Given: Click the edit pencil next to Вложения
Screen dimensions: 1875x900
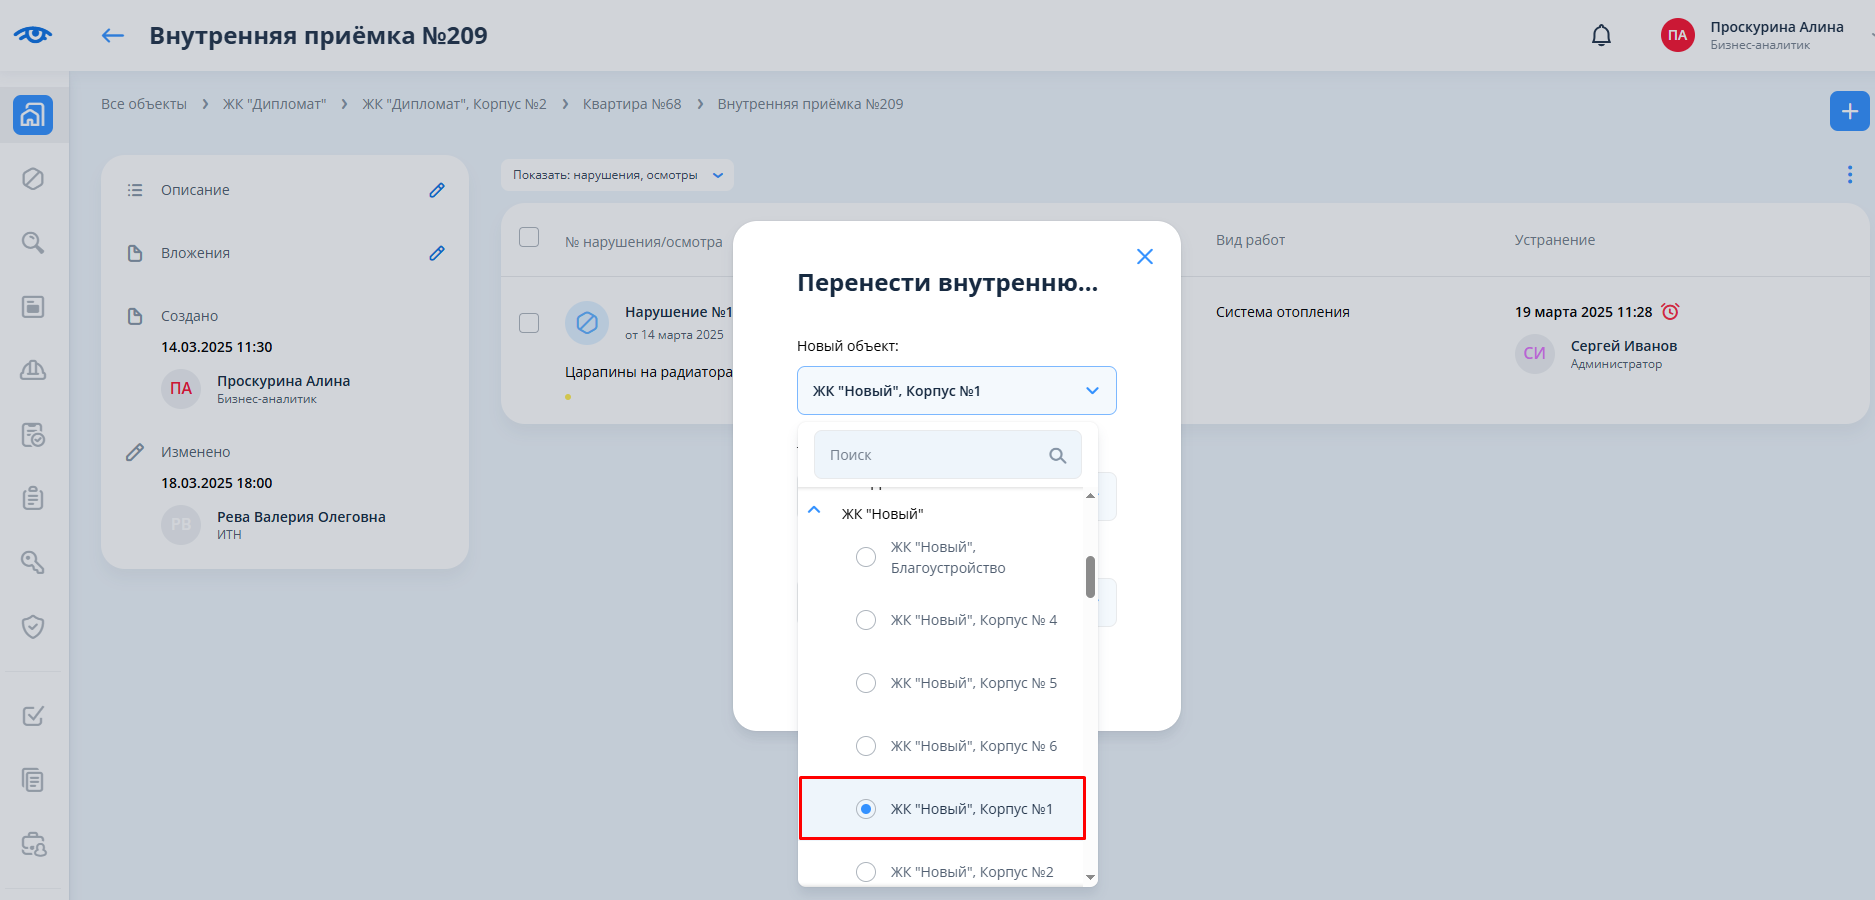Looking at the screenshot, I should pos(437,253).
